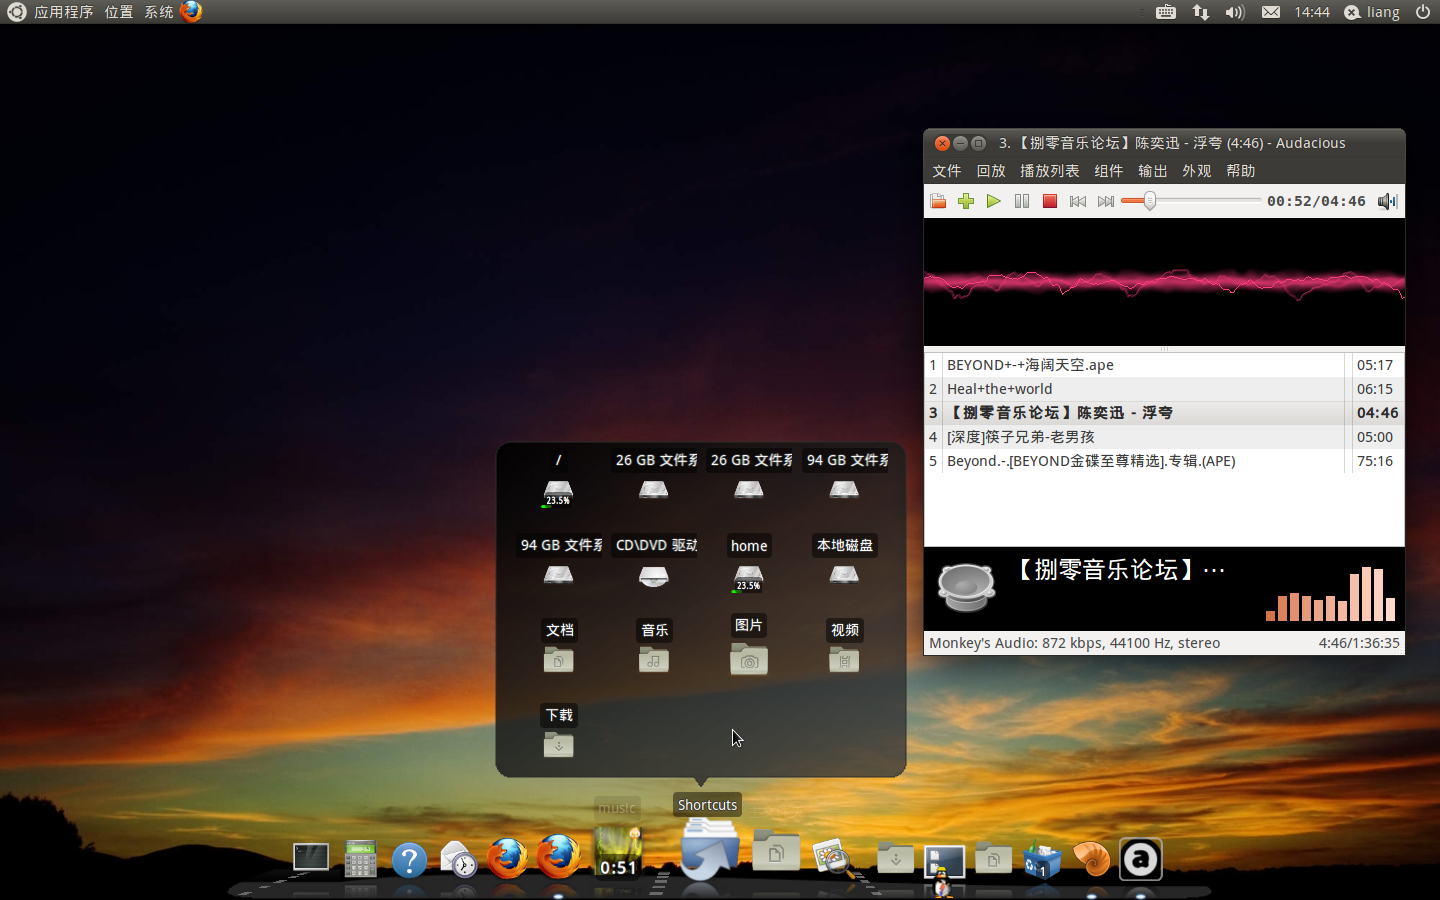
Task: Open the 视频 folder shortcut
Action: (x=844, y=659)
